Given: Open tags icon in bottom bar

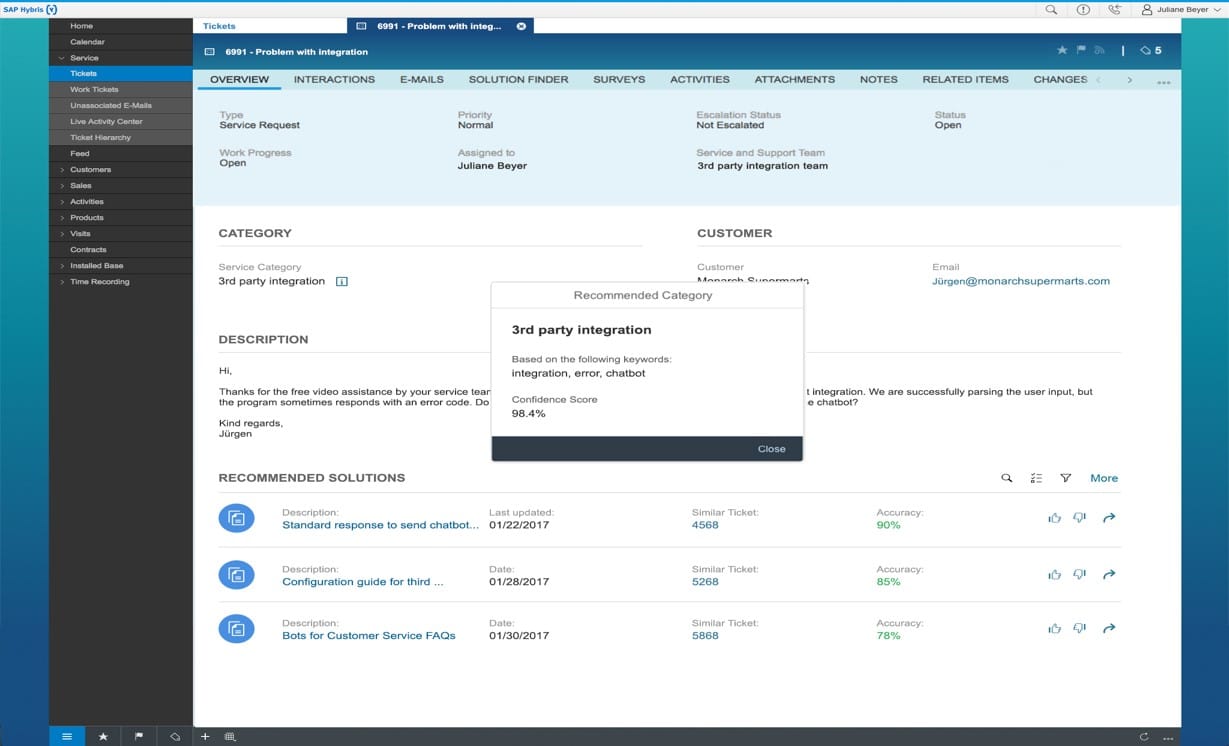Looking at the screenshot, I should click(x=175, y=737).
